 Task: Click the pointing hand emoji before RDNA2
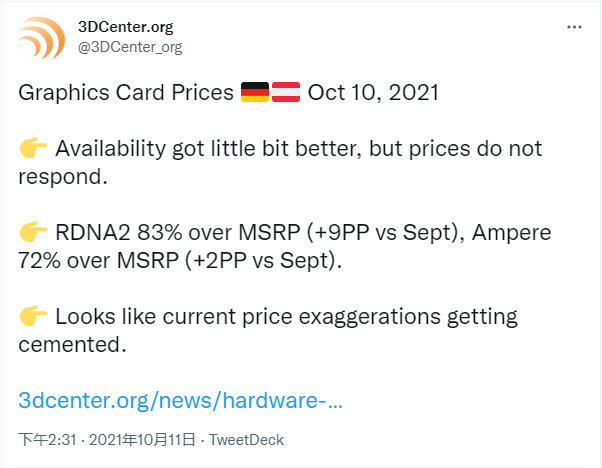(x=33, y=233)
